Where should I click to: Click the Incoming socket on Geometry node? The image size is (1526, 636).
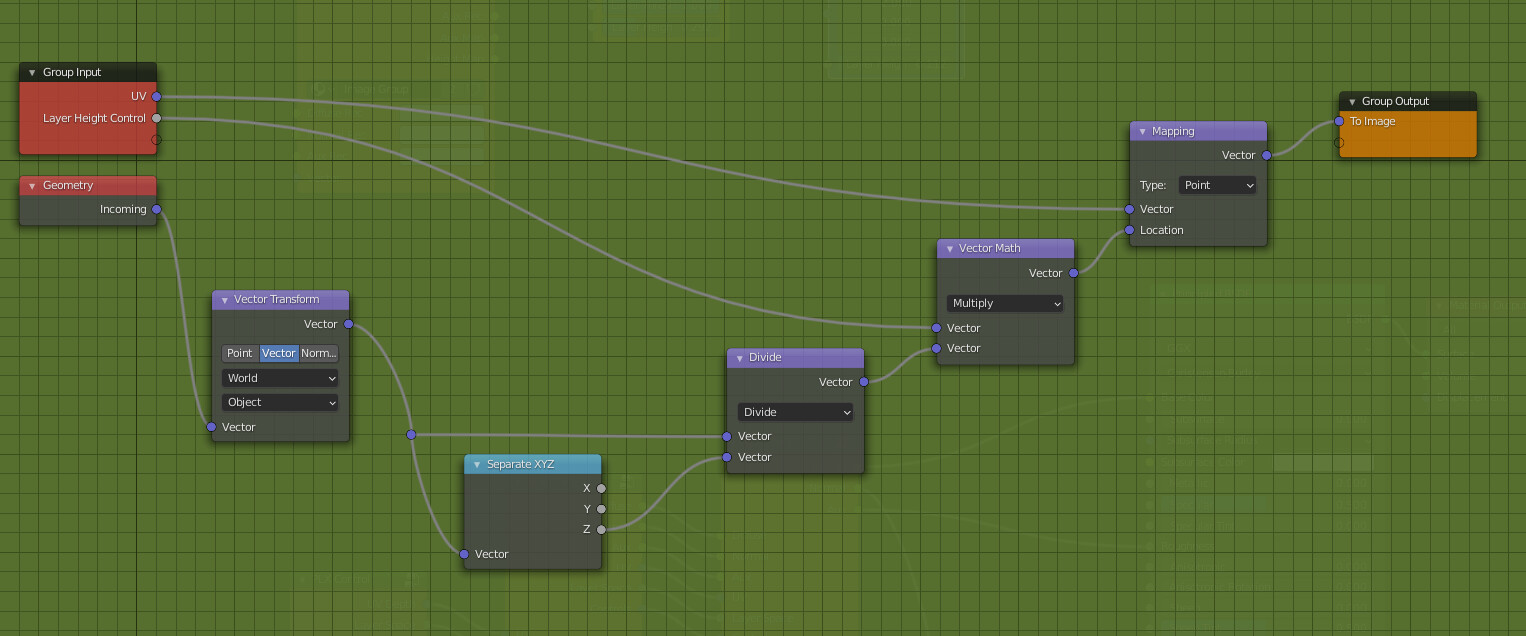[156, 209]
